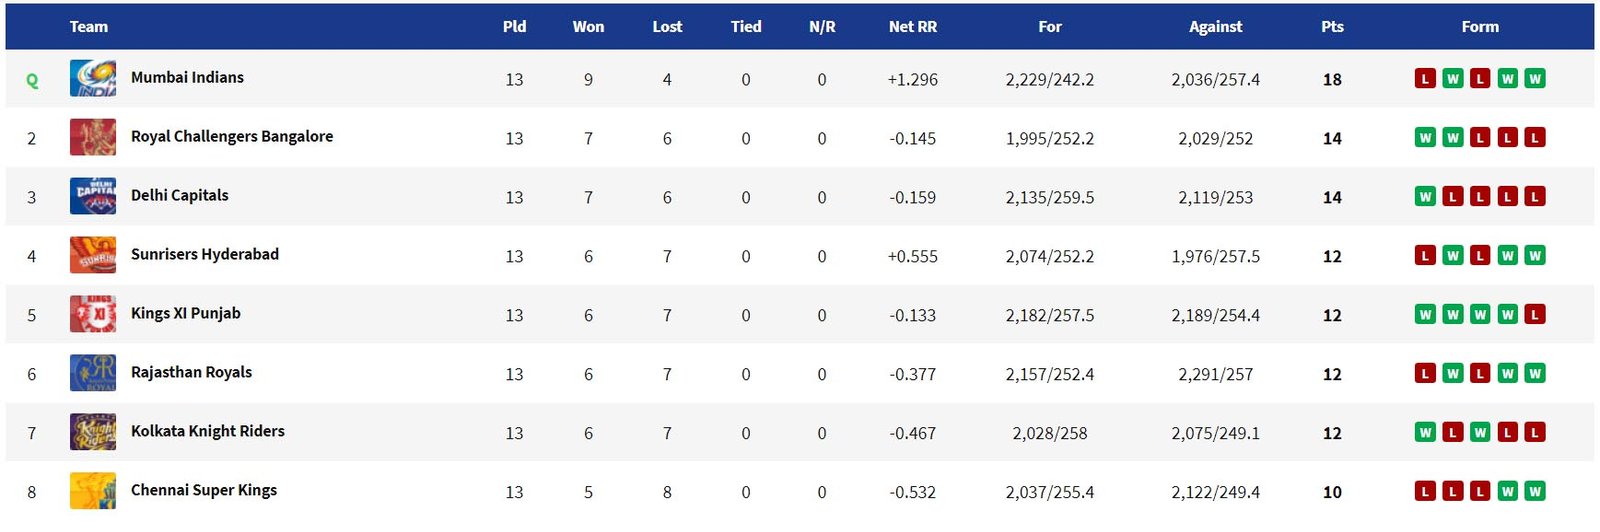The height and width of the screenshot is (532, 1600).
Task: Click the Kolkata Knight Riders logo
Action: [93, 432]
